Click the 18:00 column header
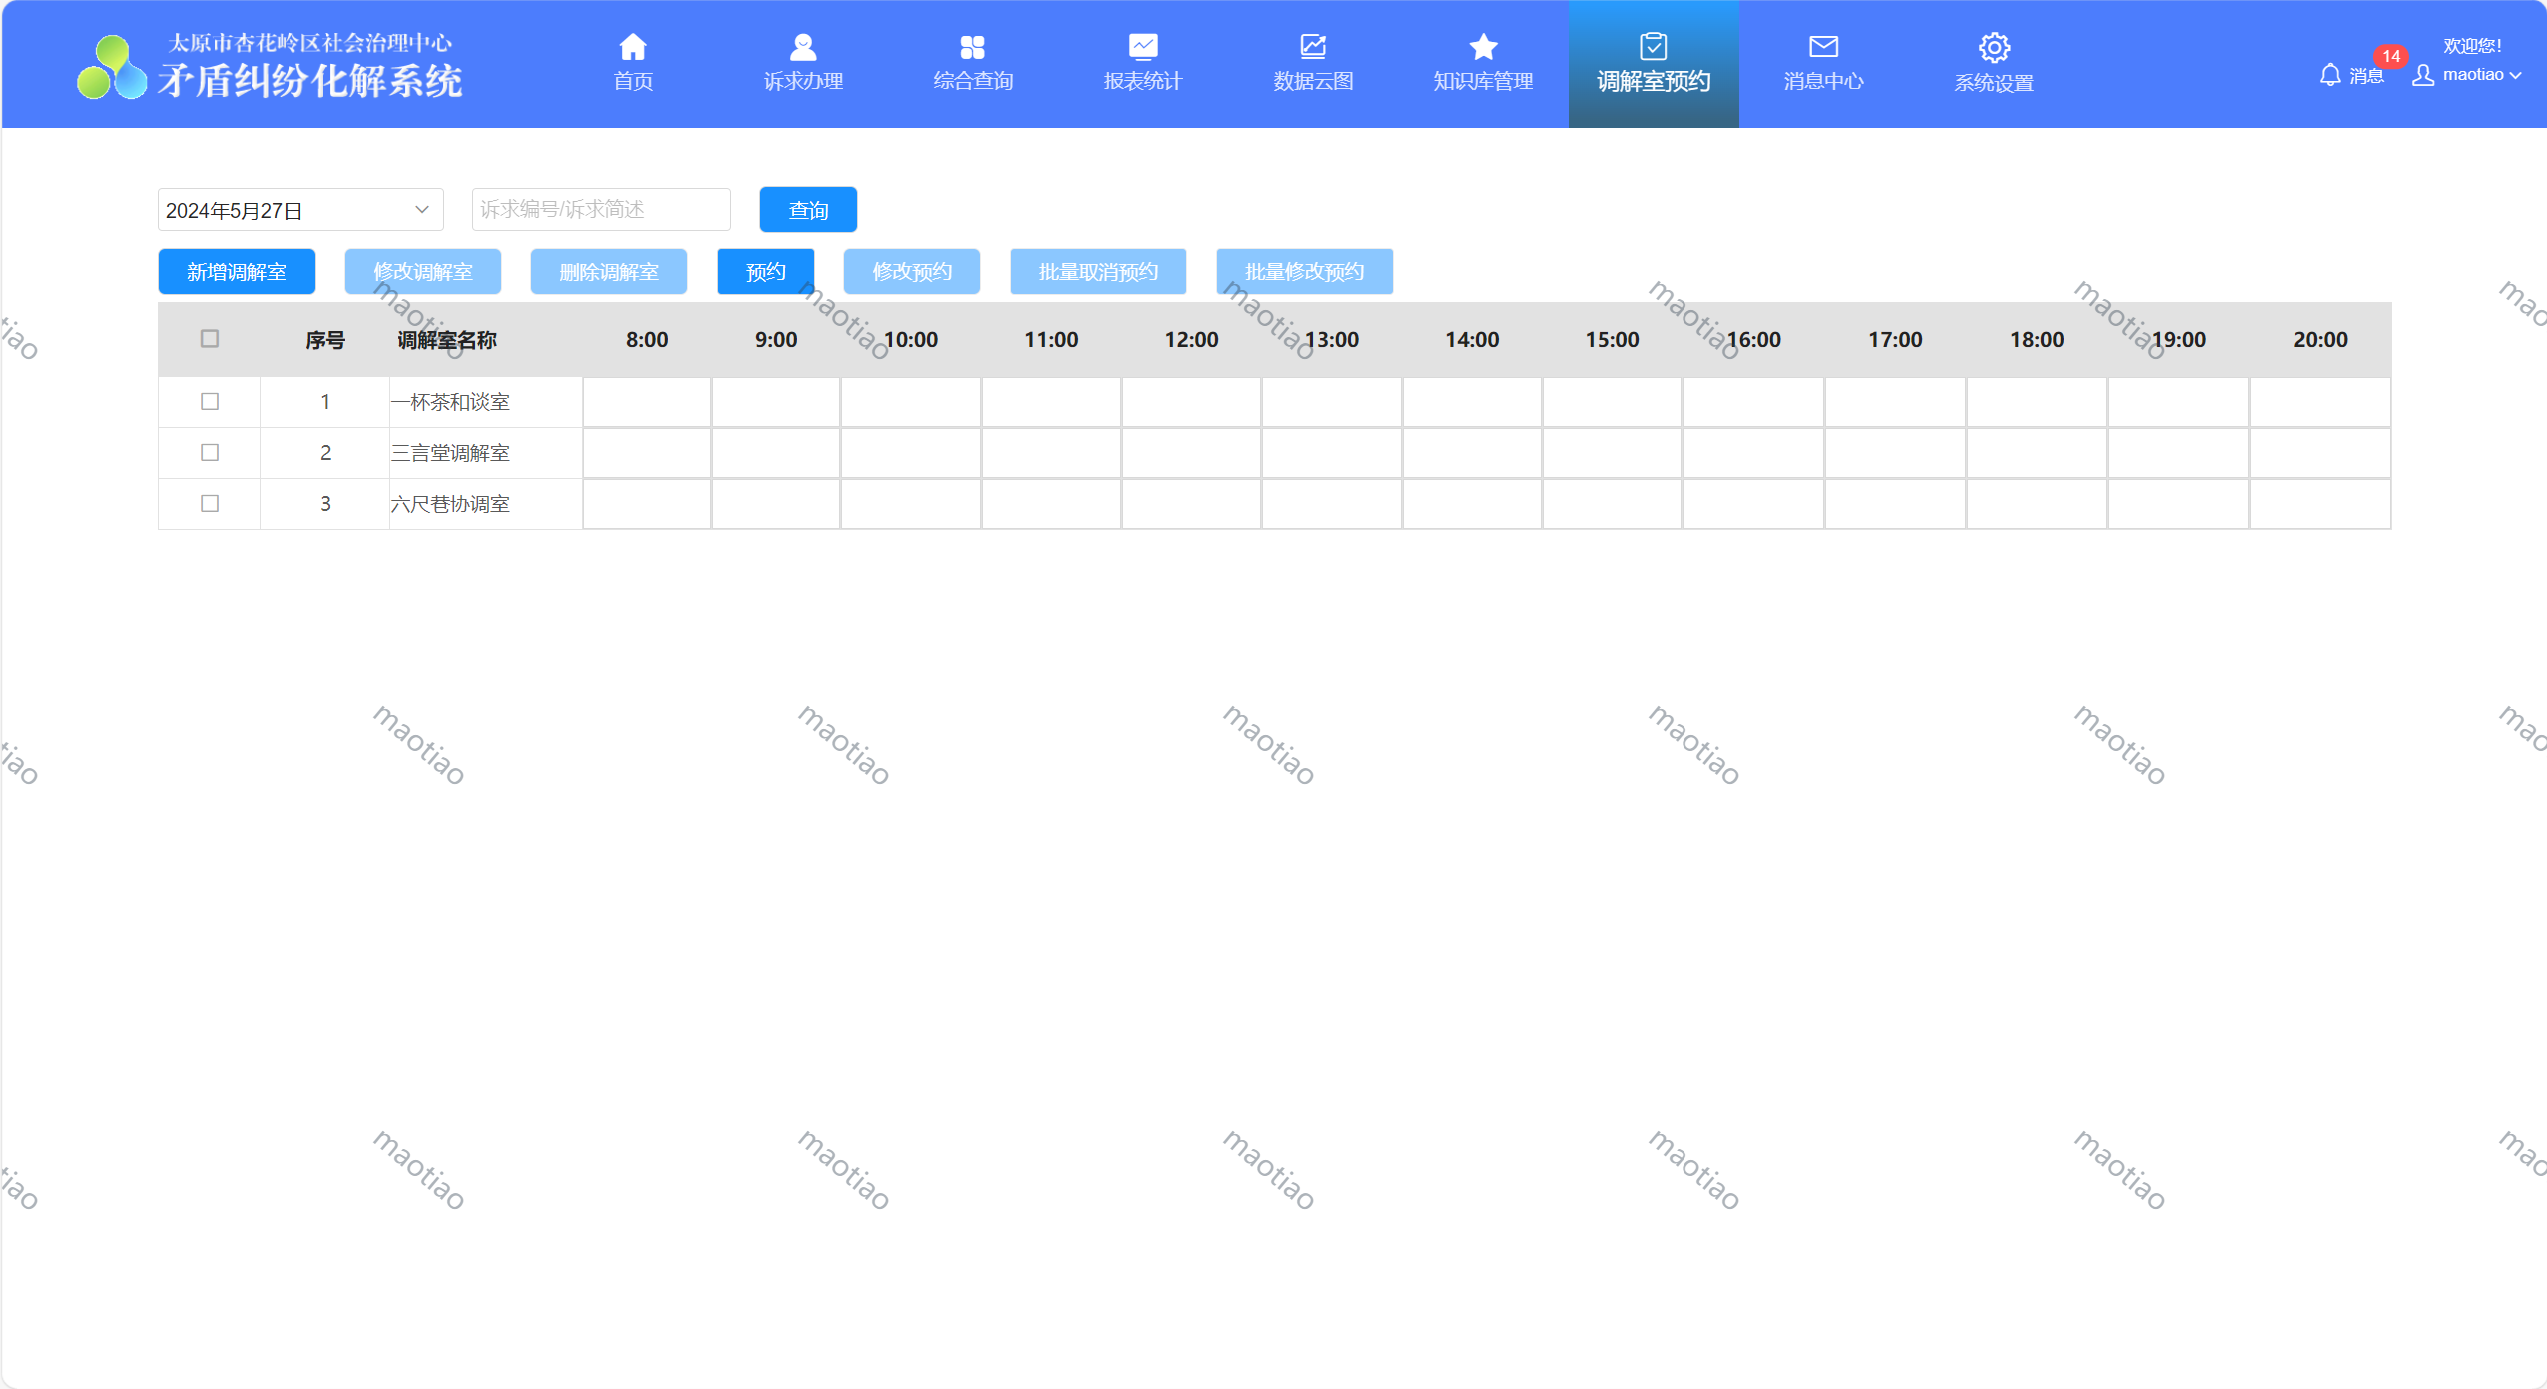The width and height of the screenshot is (2547, 1389). [x=2037, y=340]
